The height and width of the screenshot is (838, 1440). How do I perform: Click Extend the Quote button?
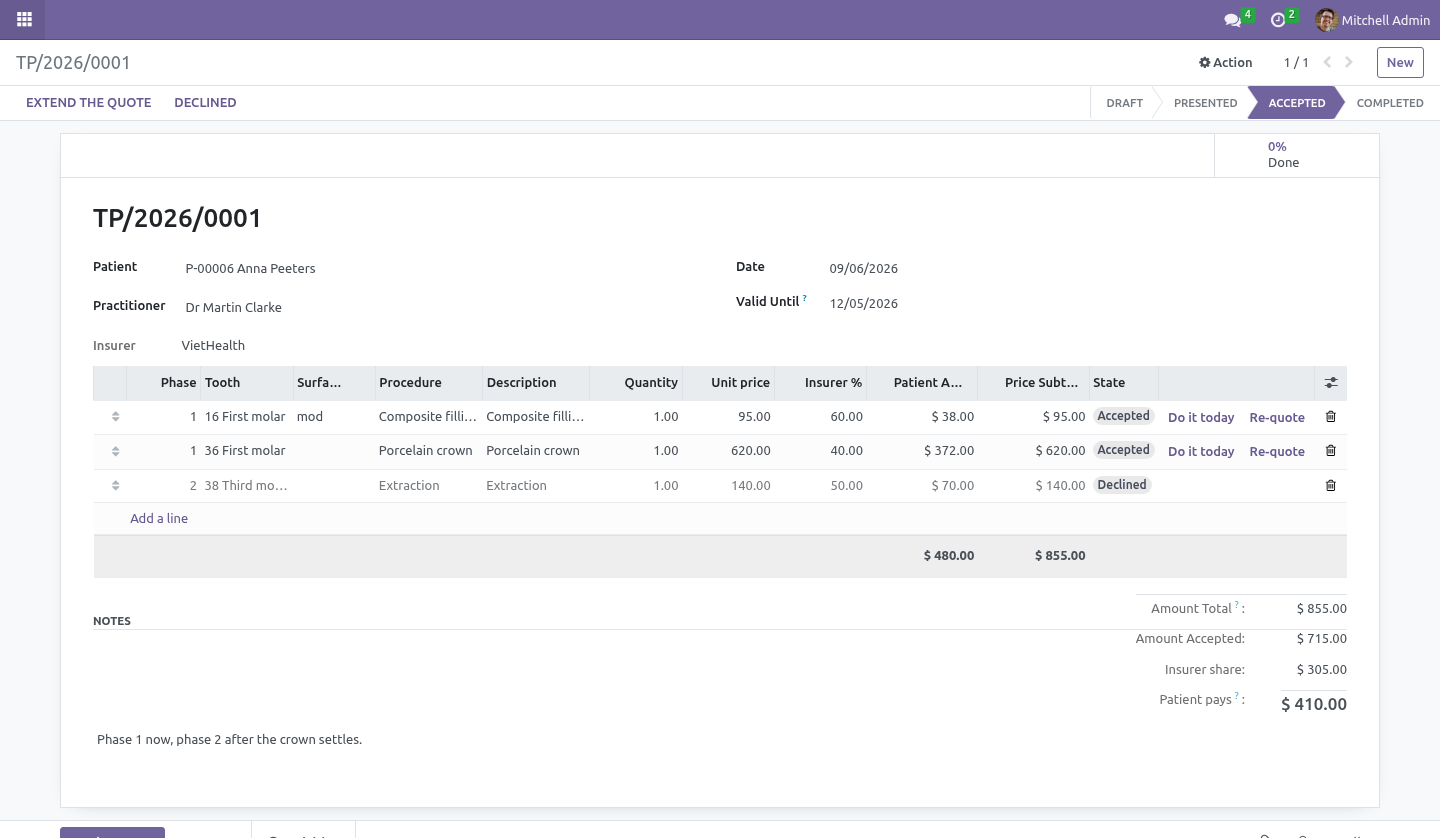coord(89,102)
